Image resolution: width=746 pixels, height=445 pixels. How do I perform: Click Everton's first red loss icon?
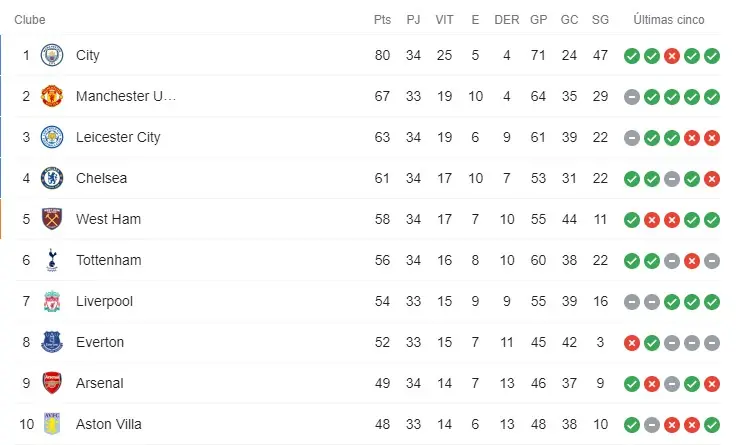[x=632, y=343]
